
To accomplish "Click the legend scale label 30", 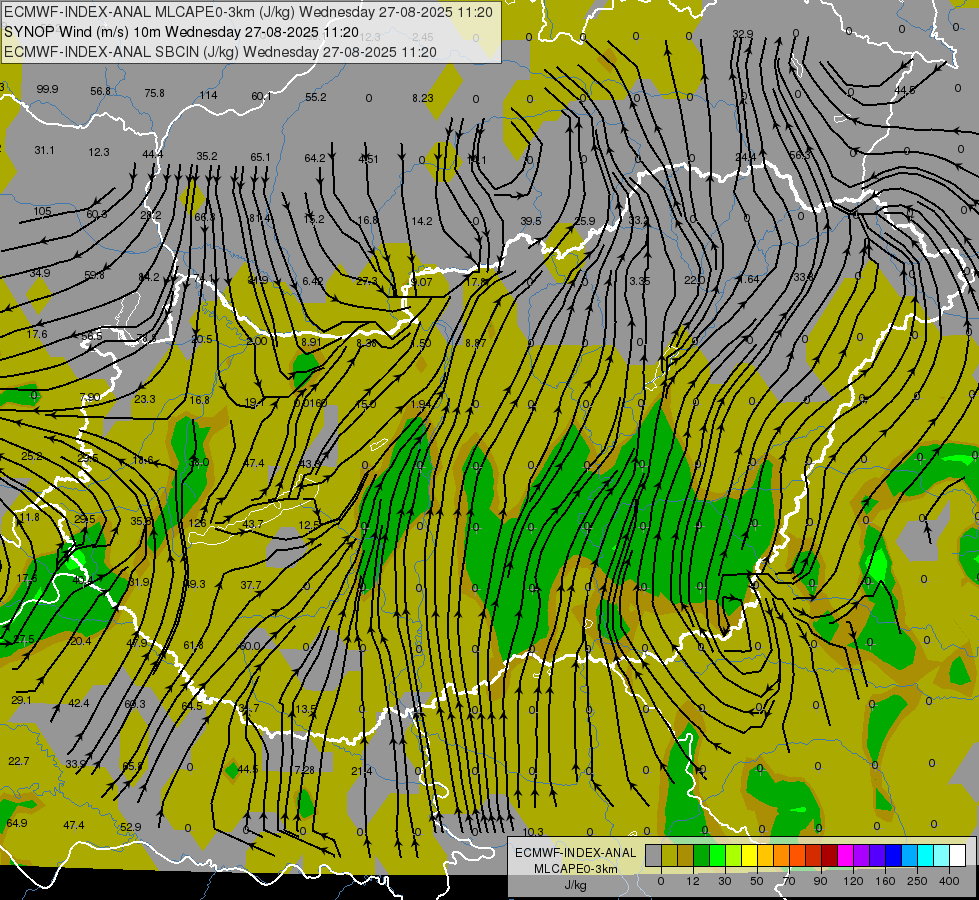I will [725, 881].
